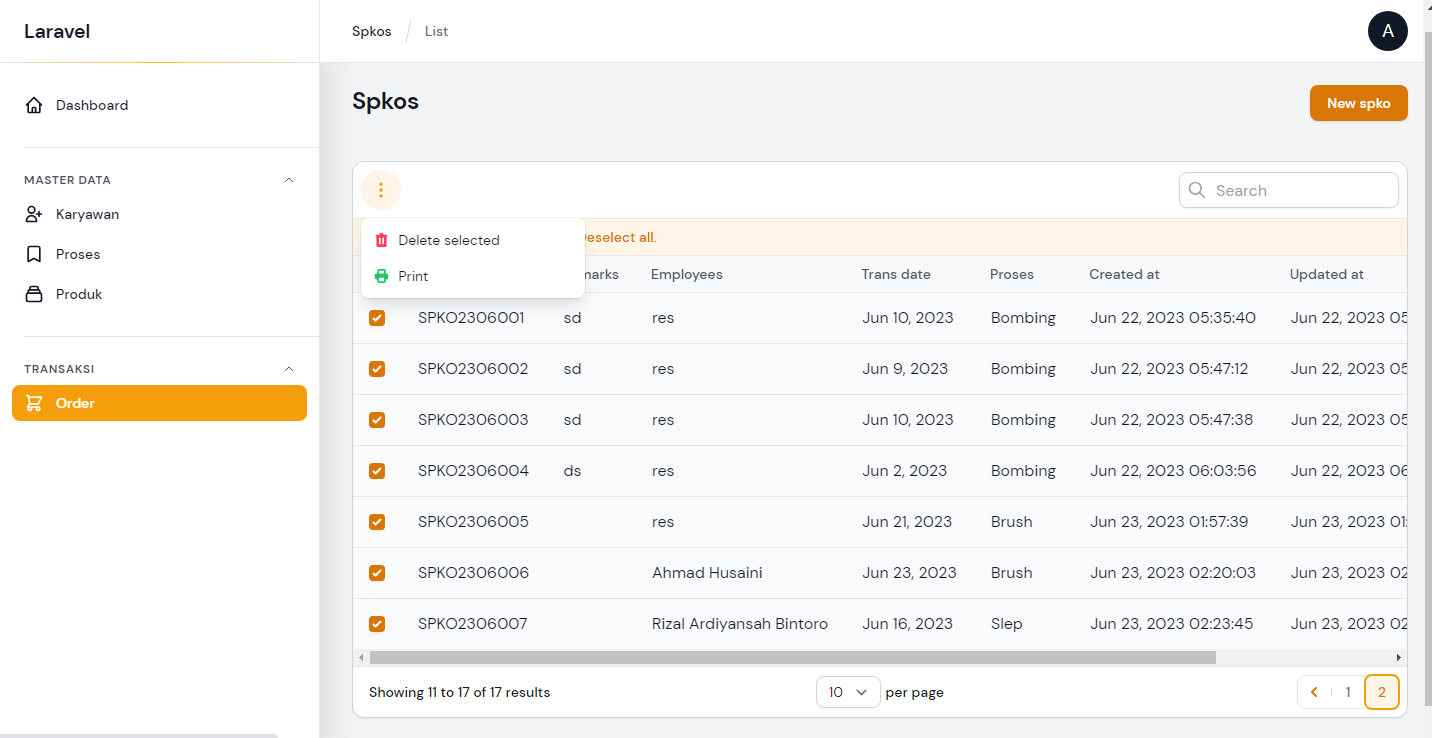Click Jun 22, 2023 06:03:56 created cell
Image resolution: width=1432 pixels, height=738 pixels.
pyautogui.click(x=1173, y=471)
